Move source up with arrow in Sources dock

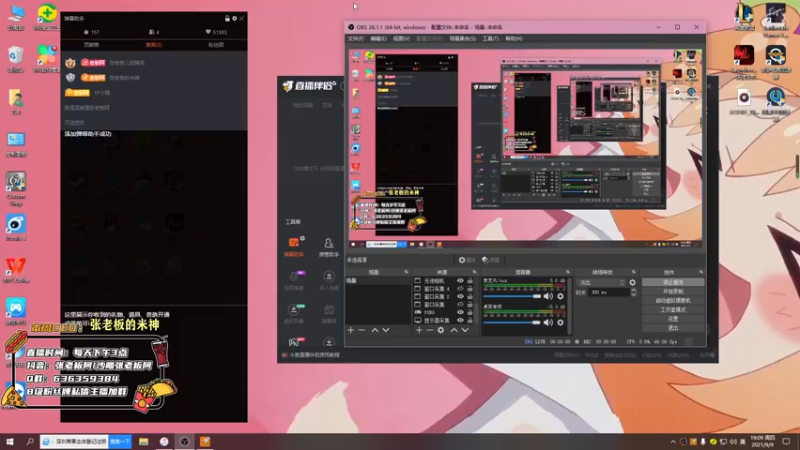point(454,330)
